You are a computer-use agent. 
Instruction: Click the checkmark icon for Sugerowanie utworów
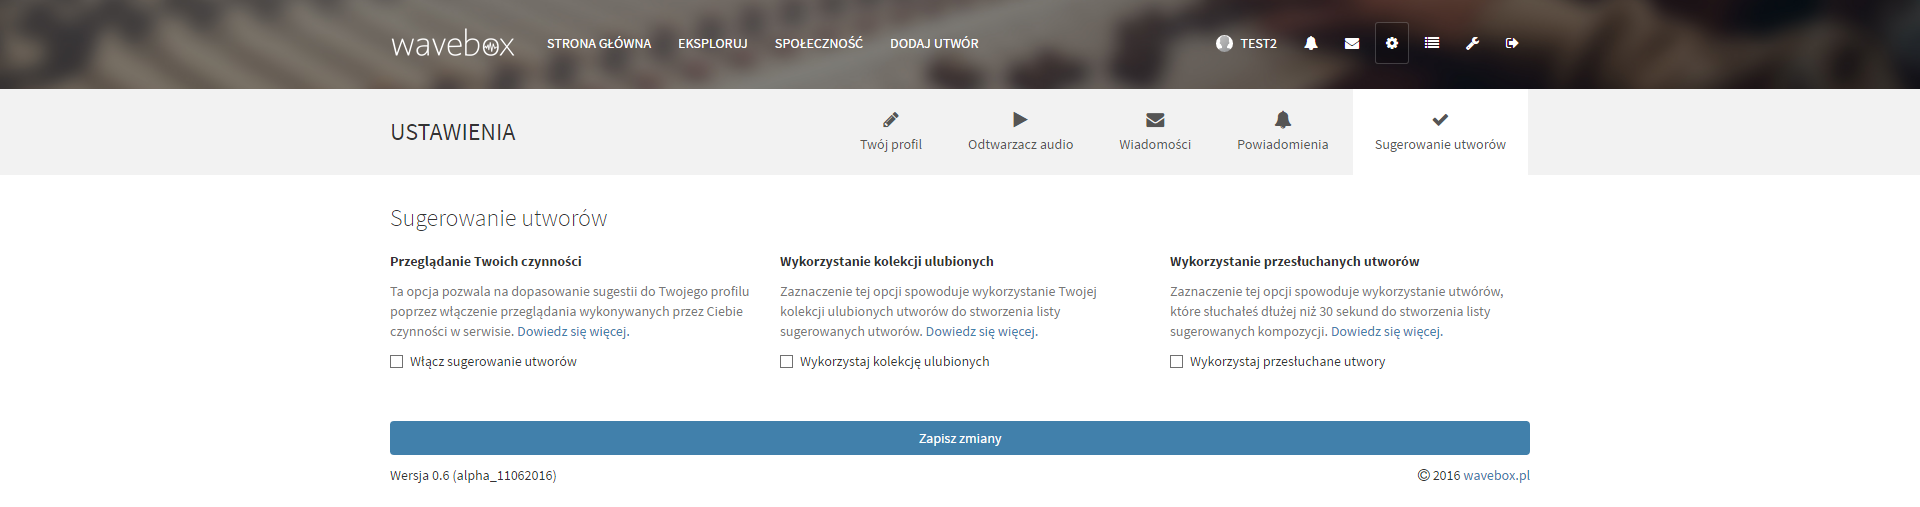pyautogui.click(x=1440, y=119)
